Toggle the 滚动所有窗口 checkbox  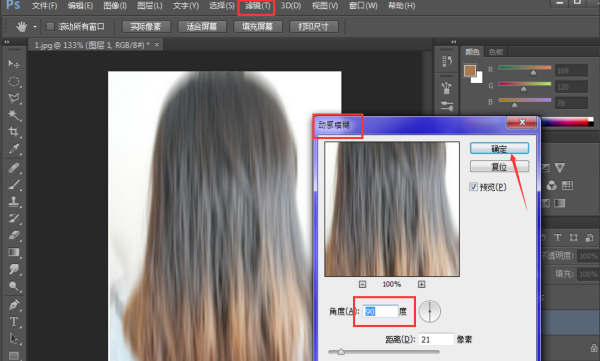tap(50, 26)
